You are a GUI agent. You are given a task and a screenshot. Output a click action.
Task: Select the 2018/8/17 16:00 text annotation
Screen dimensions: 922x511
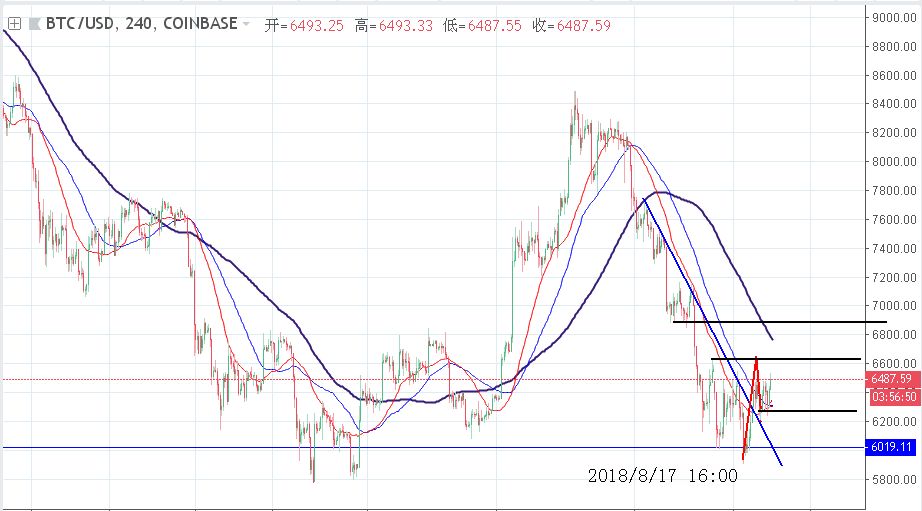(x=662, y=476)
